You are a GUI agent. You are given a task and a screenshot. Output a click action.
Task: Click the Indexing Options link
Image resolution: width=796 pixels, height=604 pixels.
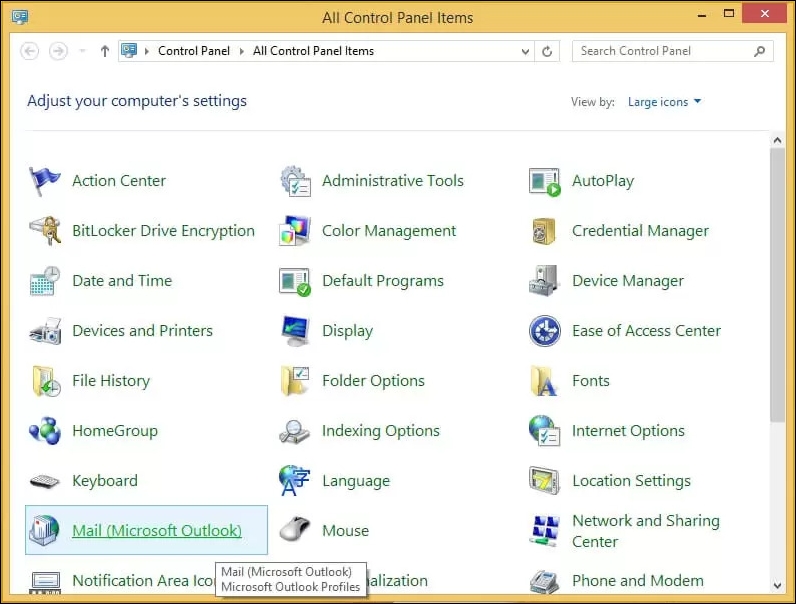[381, 430]
